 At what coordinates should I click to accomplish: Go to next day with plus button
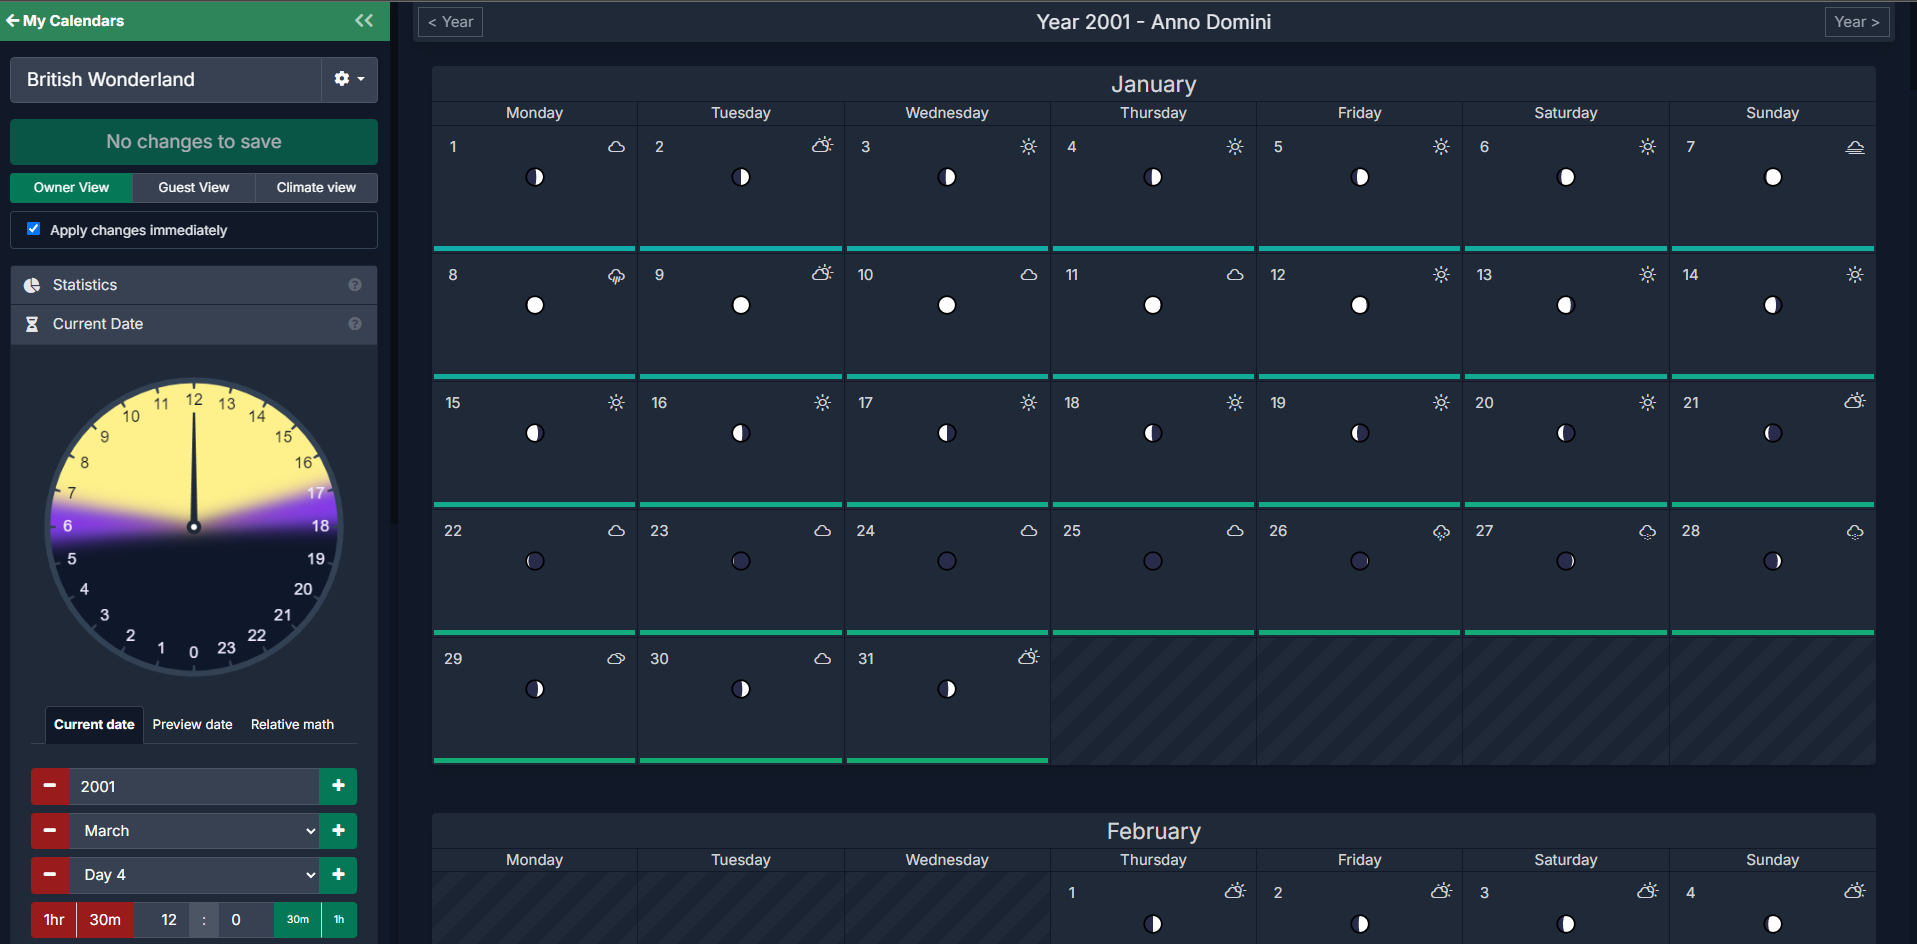tap(338, 875)
